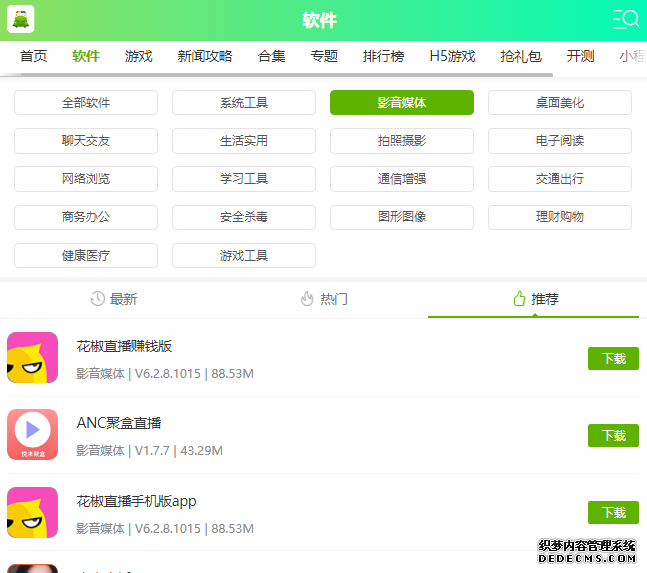Open the 新闻攻略 nav tab
This screenshot has width=647, height=573.
pyautogui.click(x=205, y=56)
